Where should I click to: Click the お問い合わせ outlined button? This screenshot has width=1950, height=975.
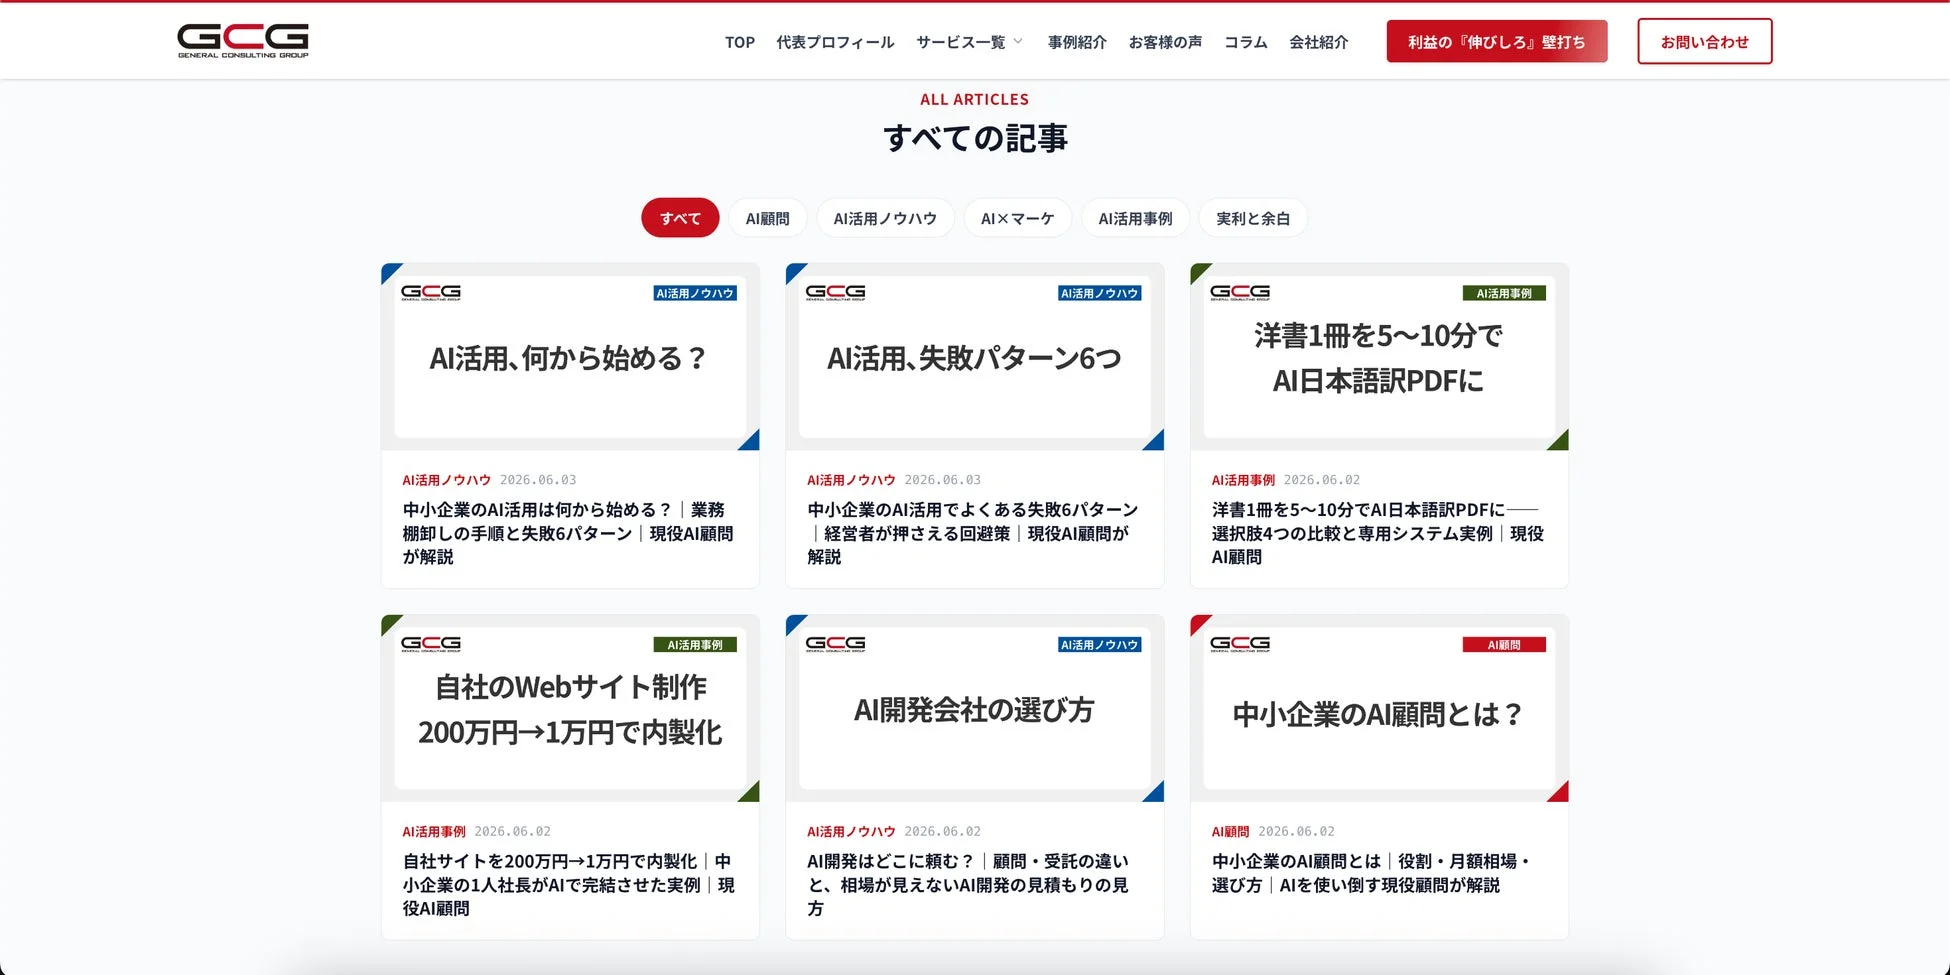click(x=1705, y=41)
